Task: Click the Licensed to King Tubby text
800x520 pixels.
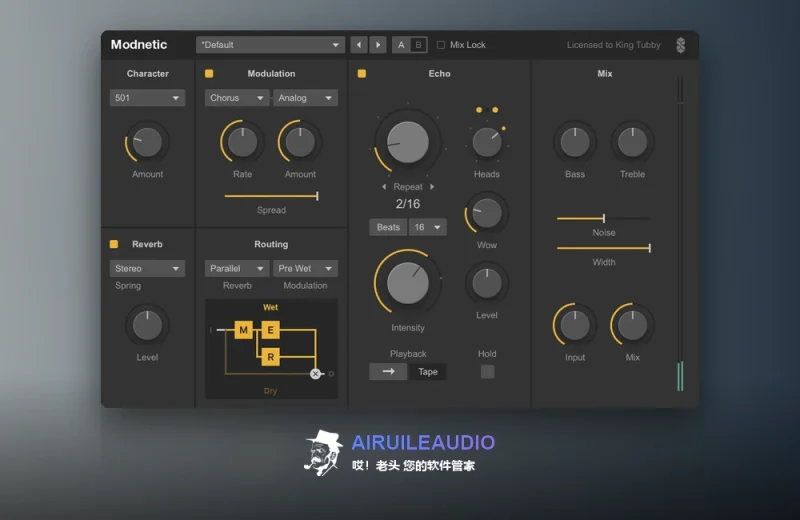Action: (613, 45)
